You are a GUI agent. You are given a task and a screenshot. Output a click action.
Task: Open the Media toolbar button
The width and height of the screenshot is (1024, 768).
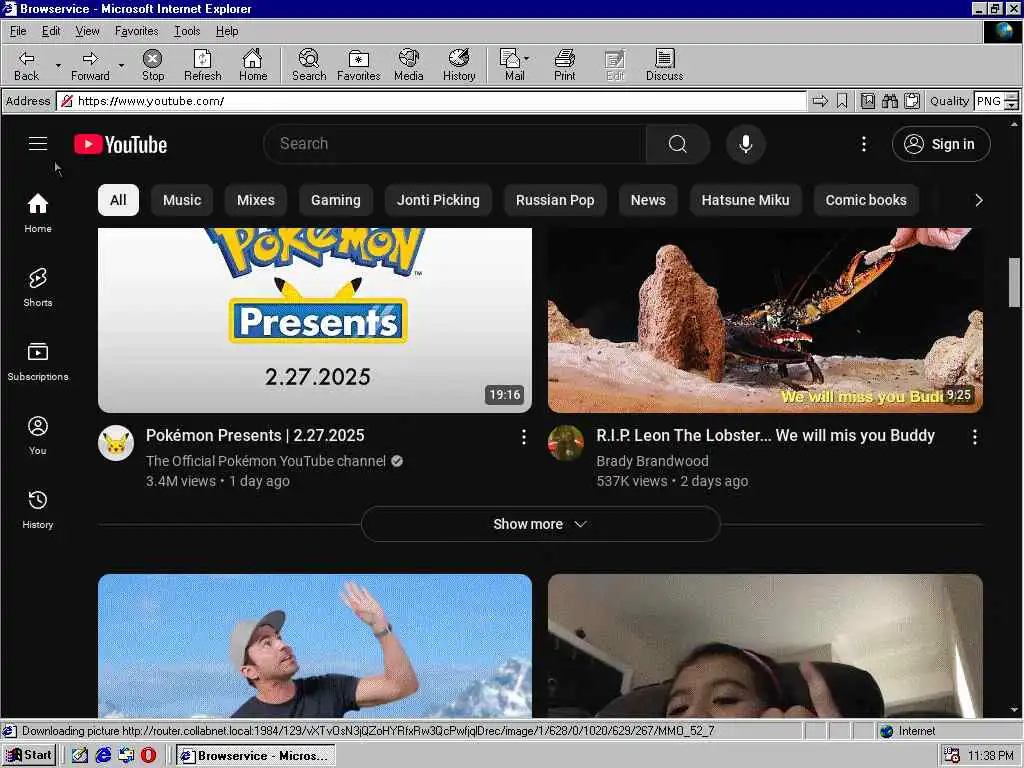(x=409, y=65)
